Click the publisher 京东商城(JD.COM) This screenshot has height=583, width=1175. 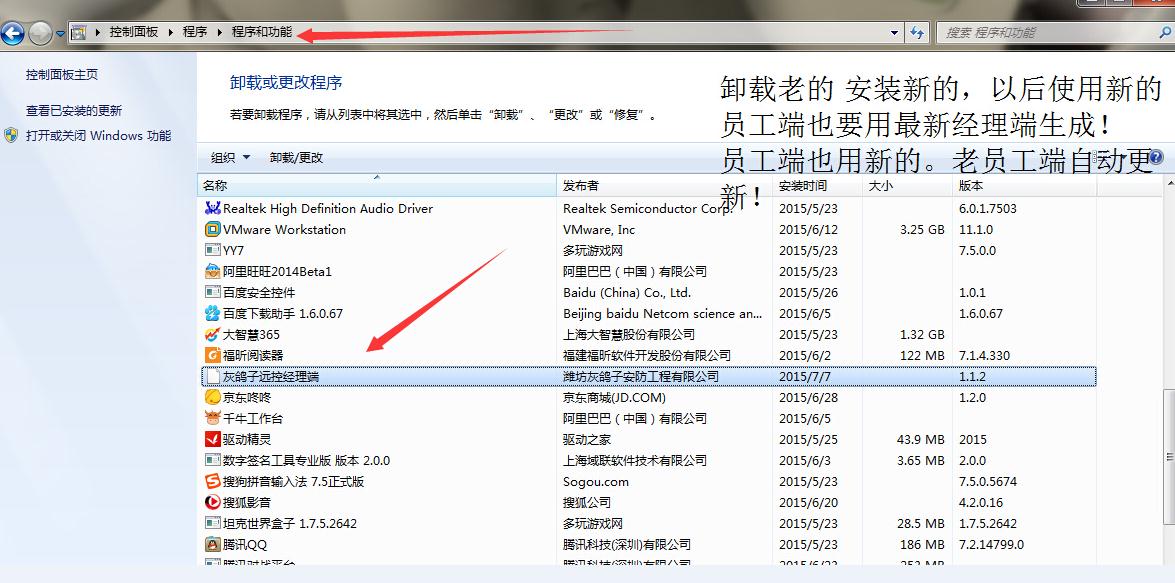tap(614, 397)
